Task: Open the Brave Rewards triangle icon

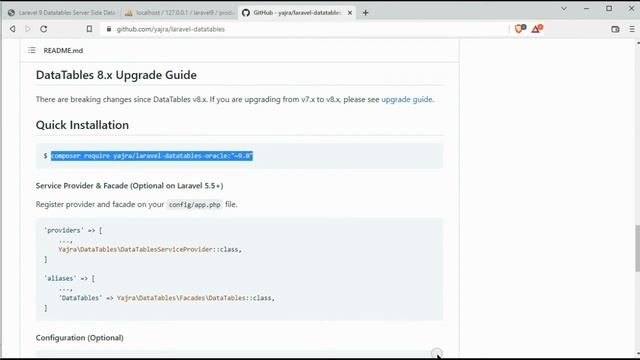Action: (537, 29)
